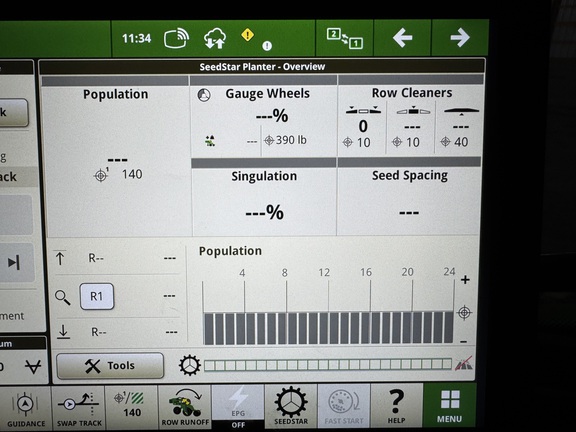Tap the Swap Track button

click(x=79, y=408)
